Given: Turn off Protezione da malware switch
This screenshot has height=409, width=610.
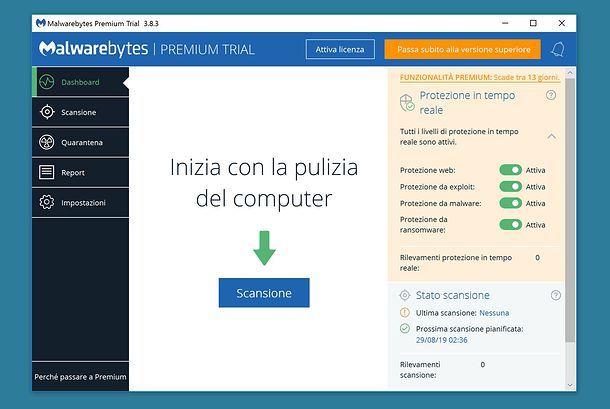Looking at the screenshot, I should [510, 203].
